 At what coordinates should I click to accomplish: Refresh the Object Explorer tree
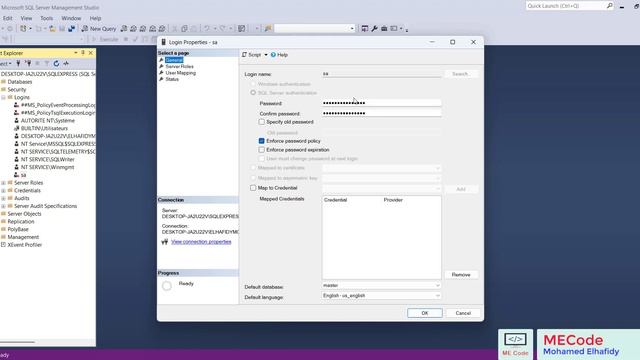tap(56, 63)
